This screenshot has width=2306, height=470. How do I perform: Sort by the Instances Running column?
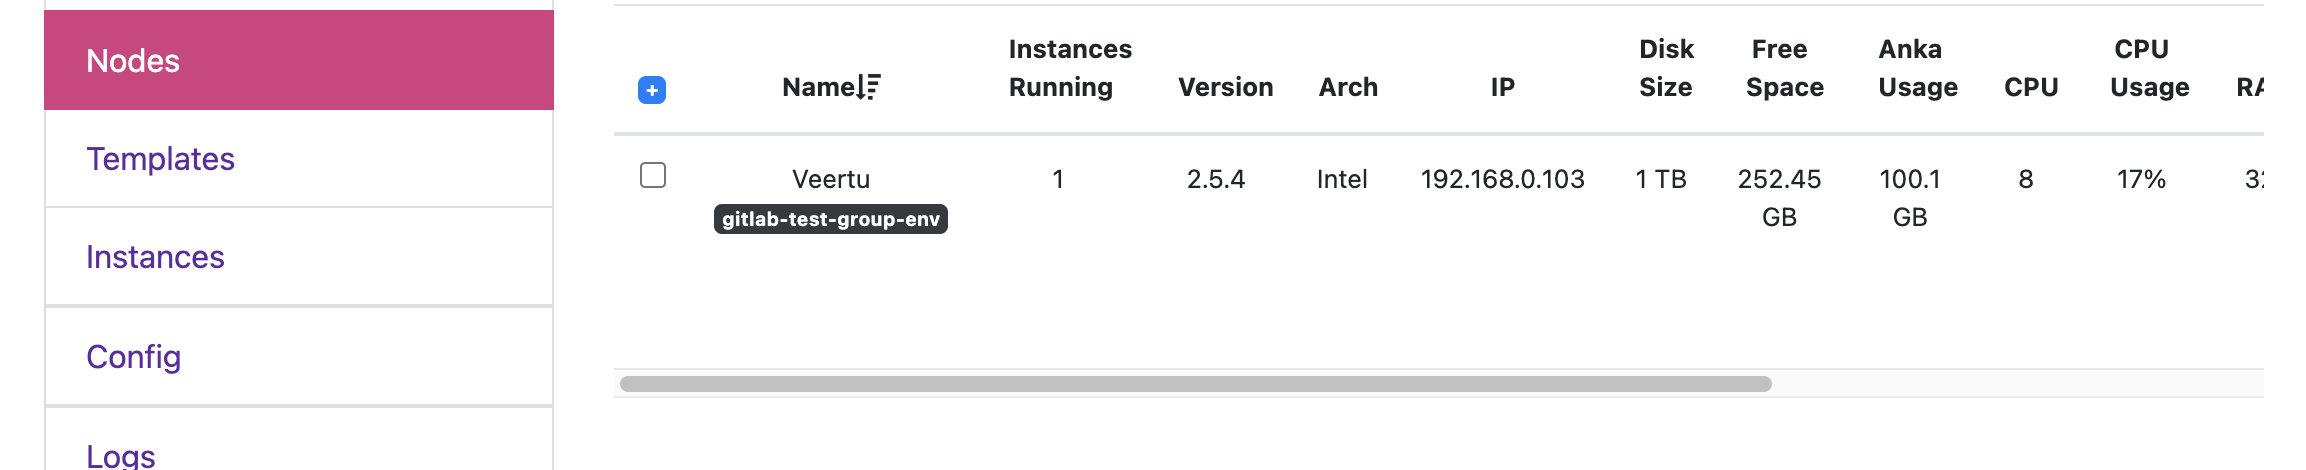[1069, 68]
